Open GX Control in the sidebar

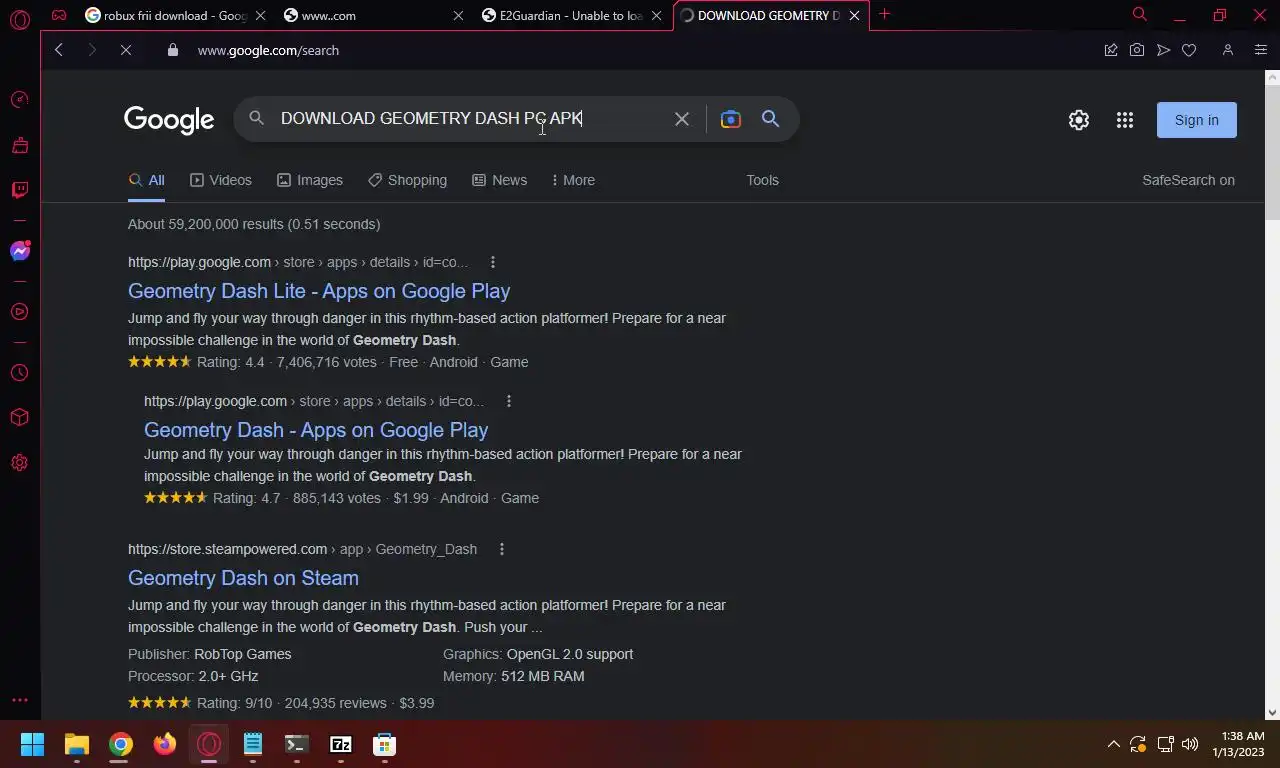19,99
